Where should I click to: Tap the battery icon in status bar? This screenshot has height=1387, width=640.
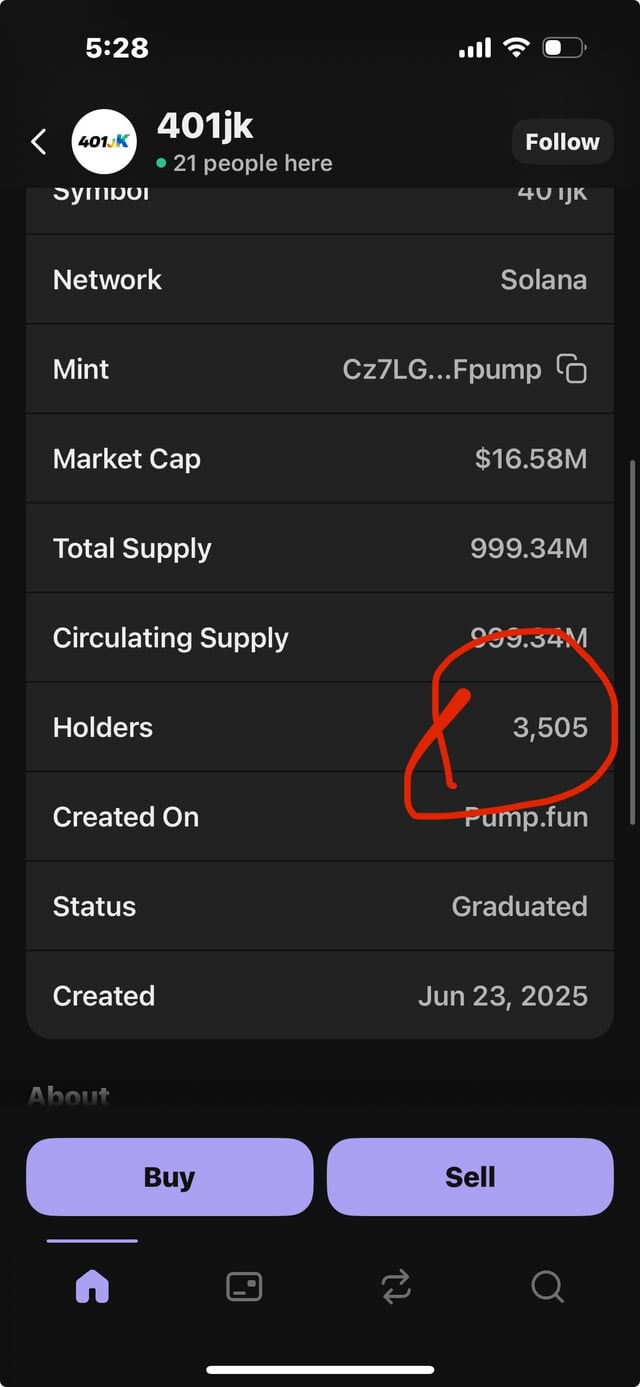564,48
